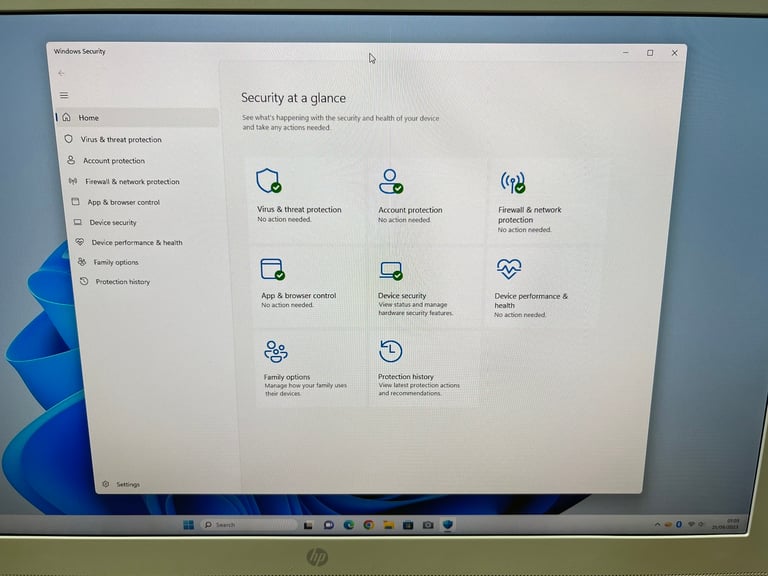Click the antenna icon beside Firewall & network protection
This screenshot has height=576, width=768.
tap(73, 181)
